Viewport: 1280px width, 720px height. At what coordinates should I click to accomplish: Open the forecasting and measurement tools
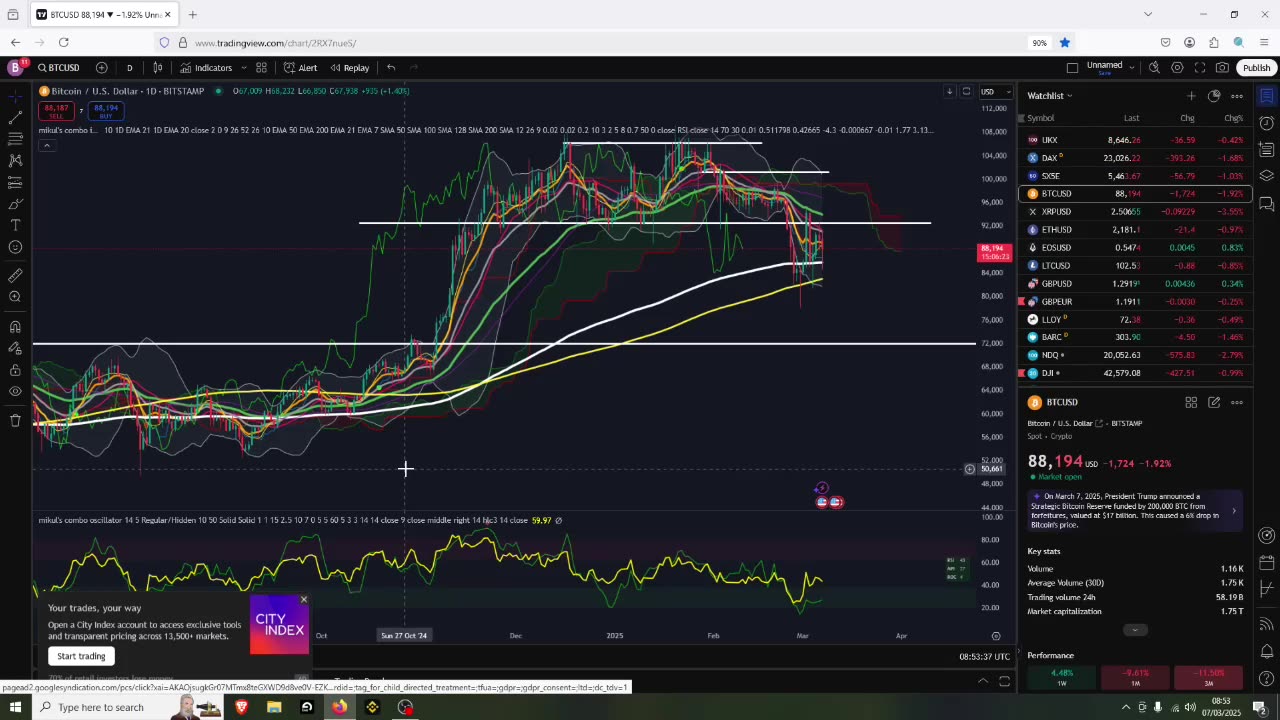15,182
